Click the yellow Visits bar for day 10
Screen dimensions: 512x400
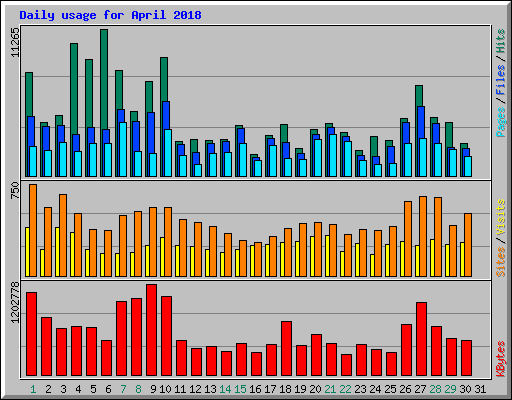click(x=162, y=257)
